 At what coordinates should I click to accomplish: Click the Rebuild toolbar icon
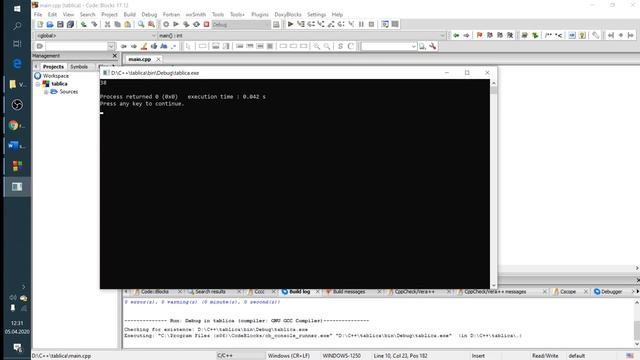pyautogui.click(x=196, y=24)
